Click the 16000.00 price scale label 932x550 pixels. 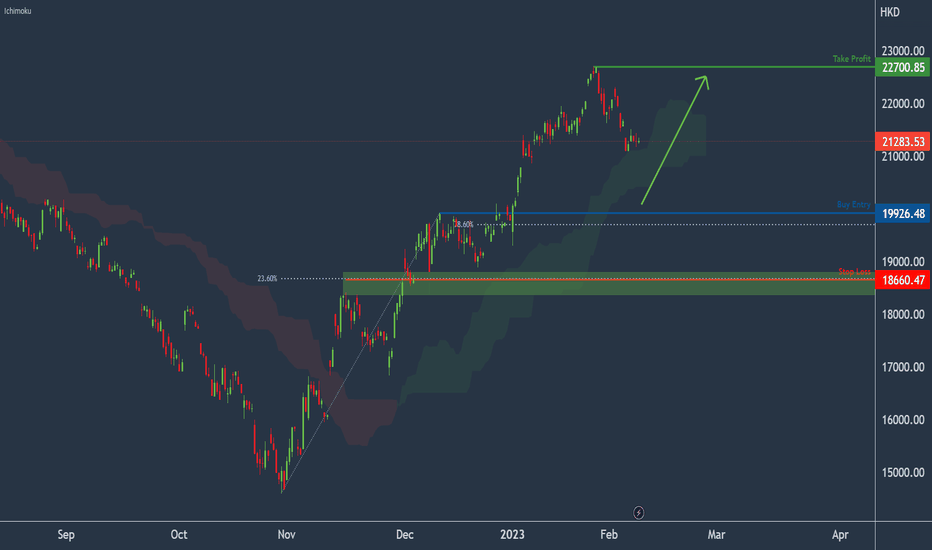(903, 420)
